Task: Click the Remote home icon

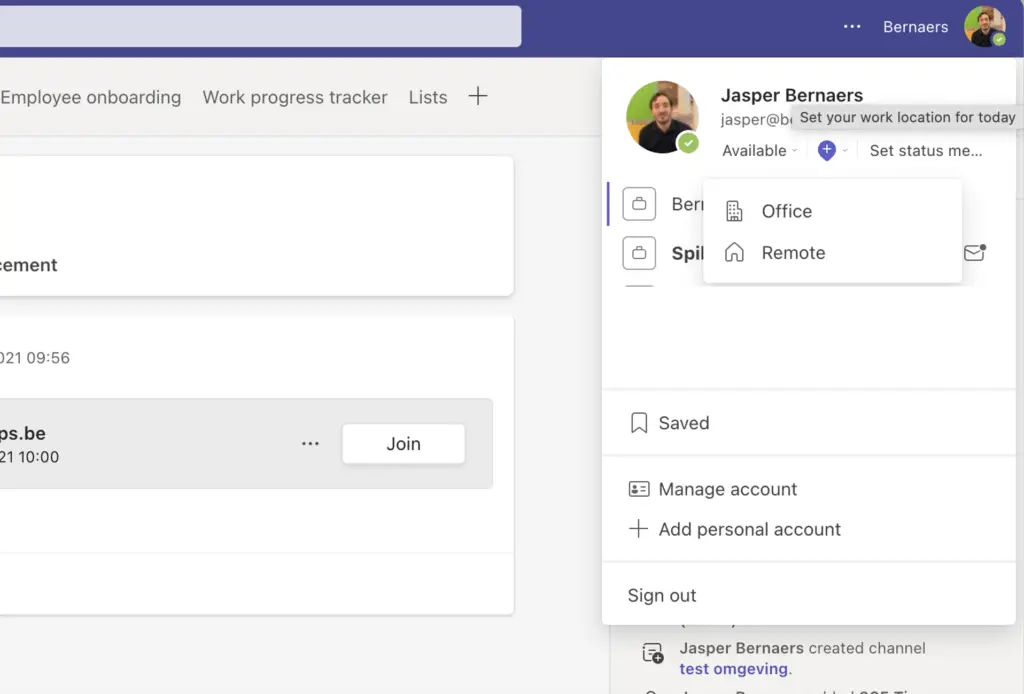Action: (x=734, y=253)
